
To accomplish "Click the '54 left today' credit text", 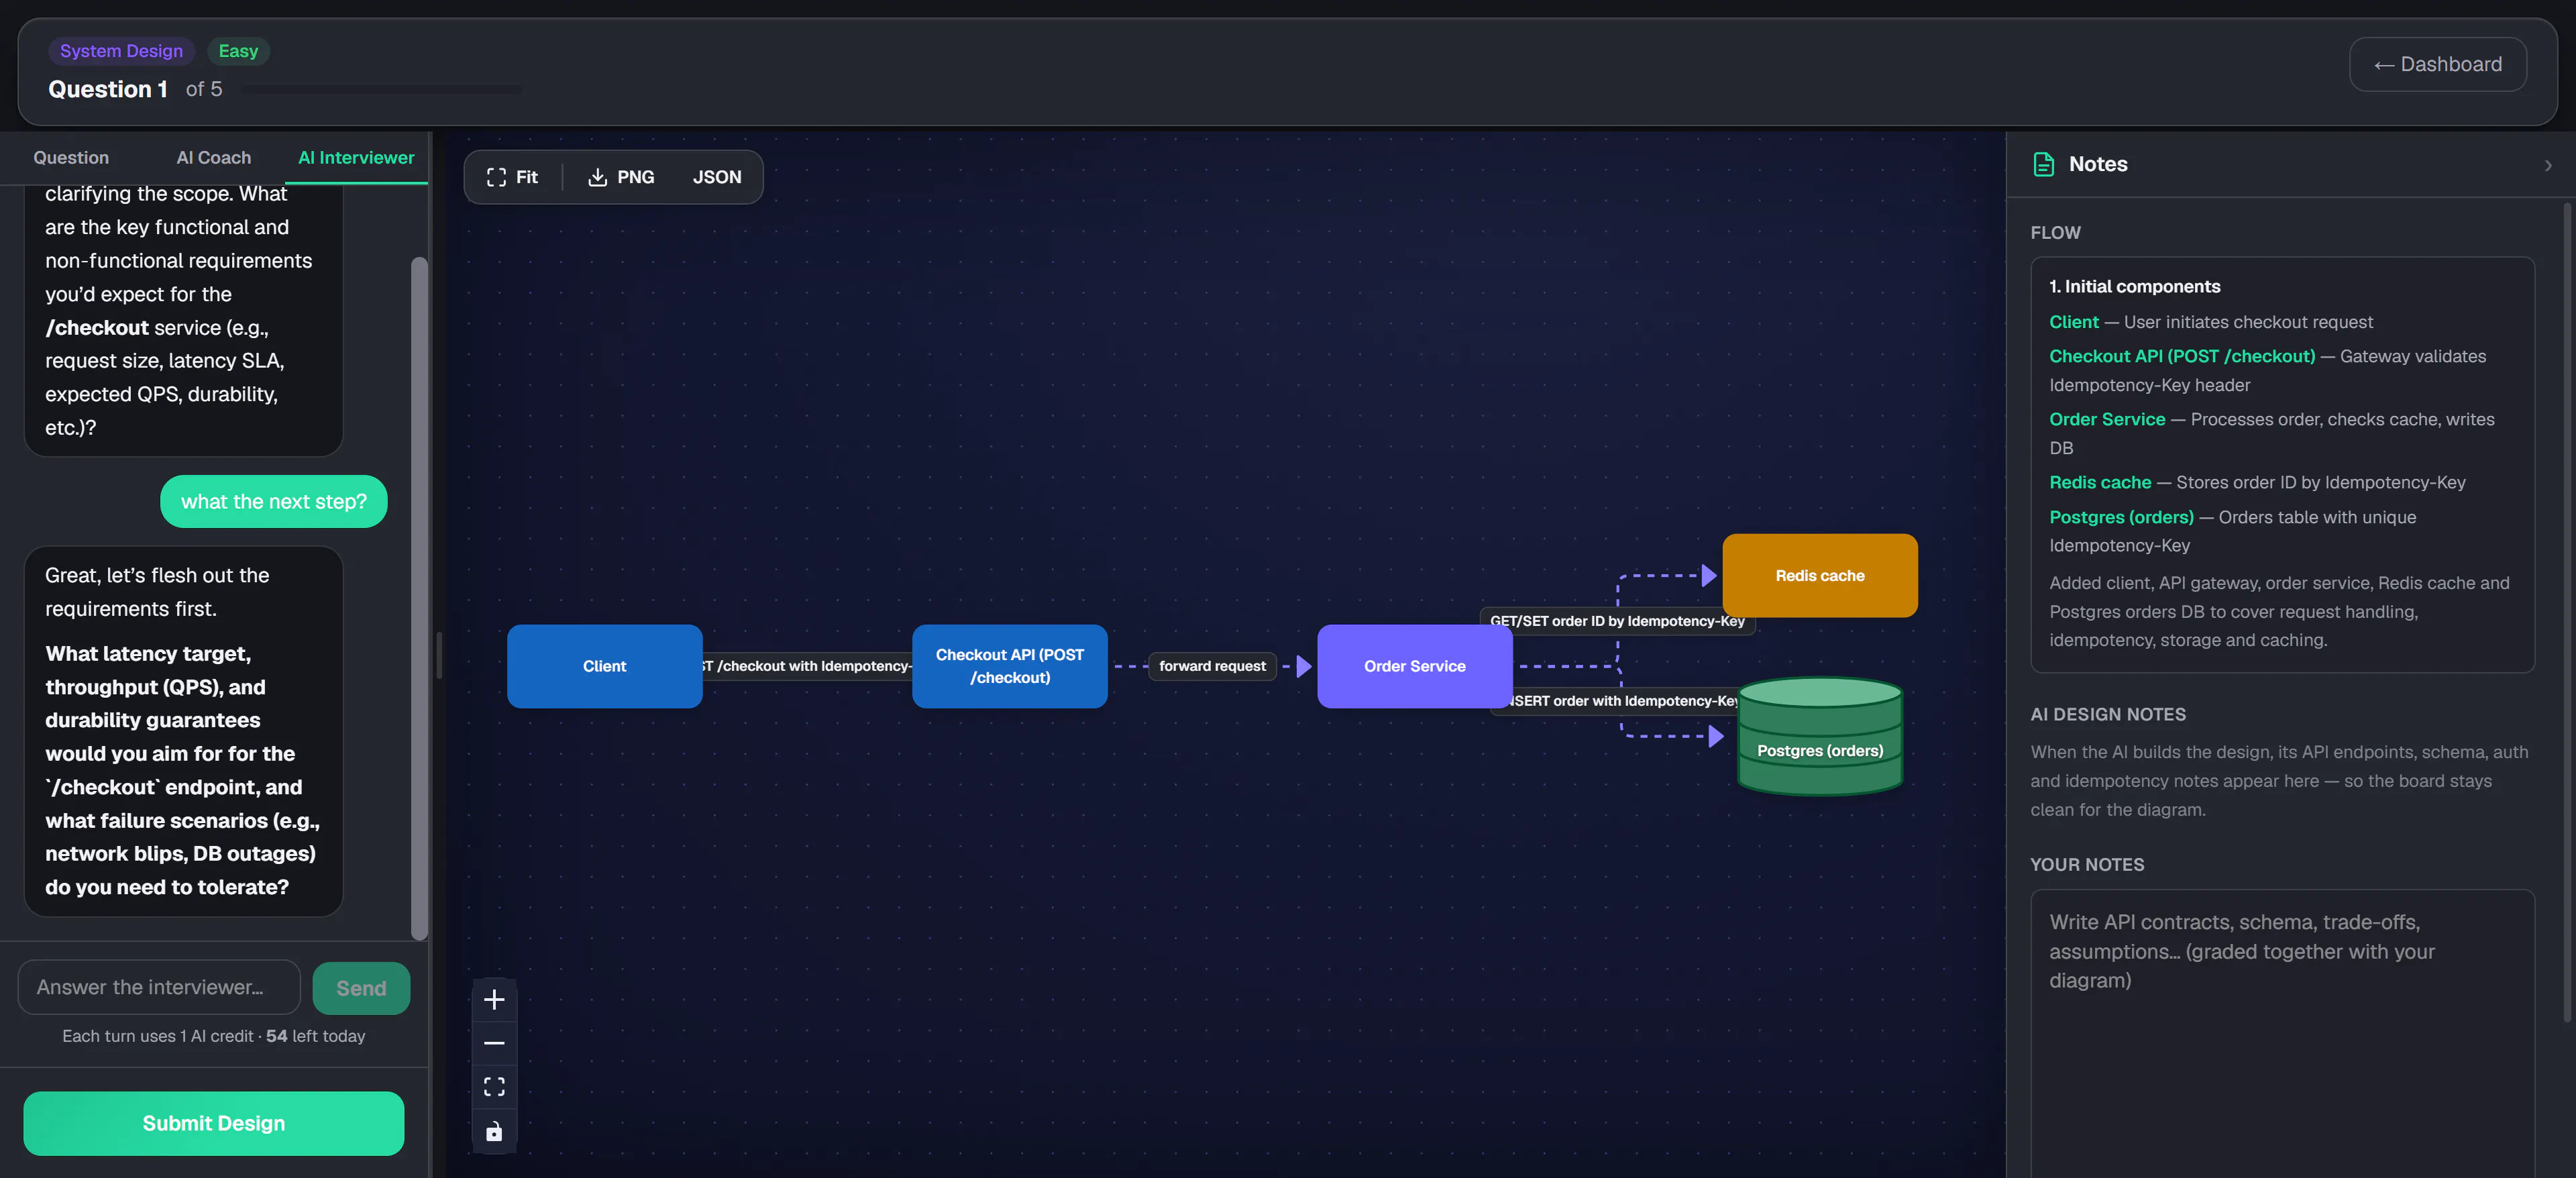I will pos(315,1036).
